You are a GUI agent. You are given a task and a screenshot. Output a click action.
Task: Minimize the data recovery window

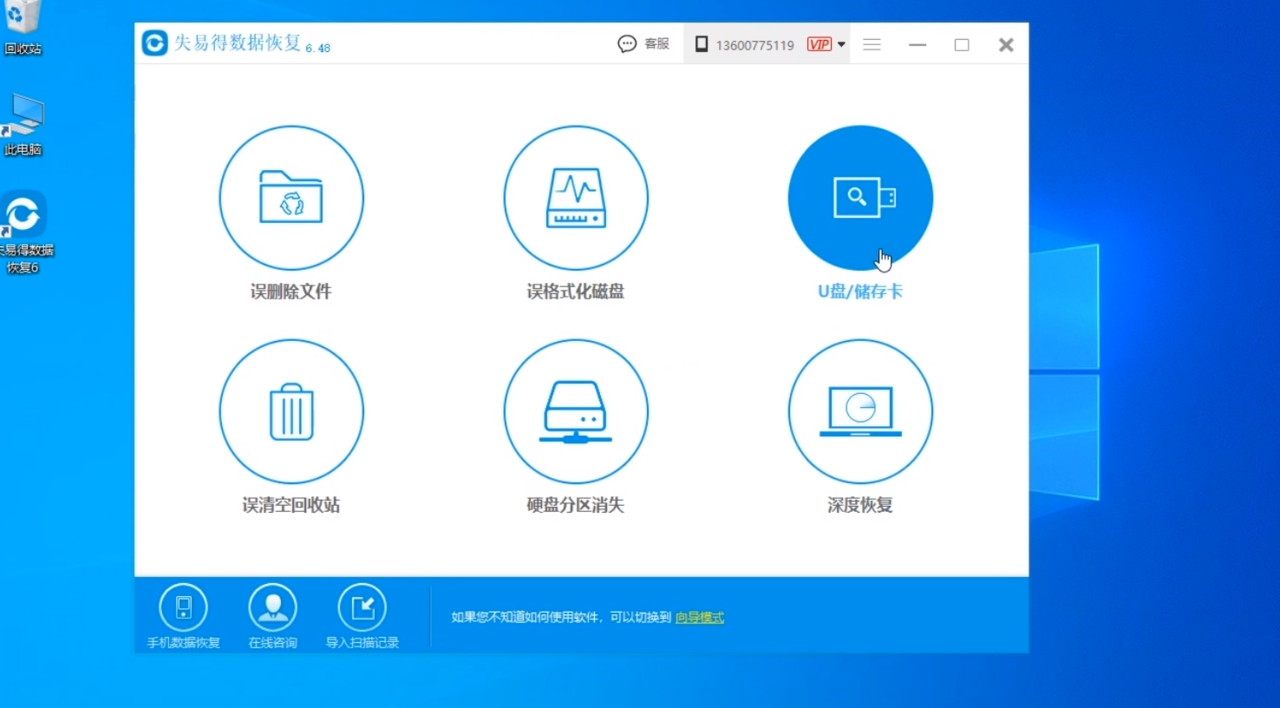point(917,45)
